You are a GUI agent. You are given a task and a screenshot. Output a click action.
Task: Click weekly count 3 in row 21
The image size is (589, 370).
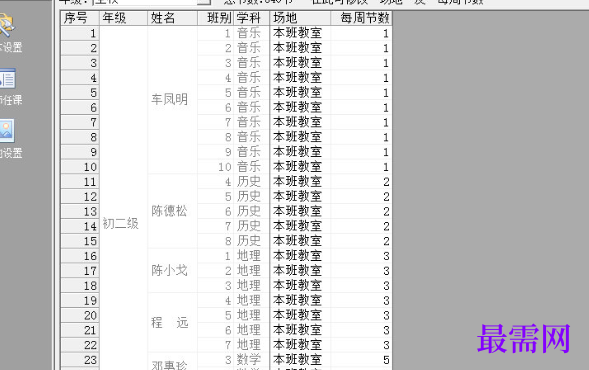(361, 330)
